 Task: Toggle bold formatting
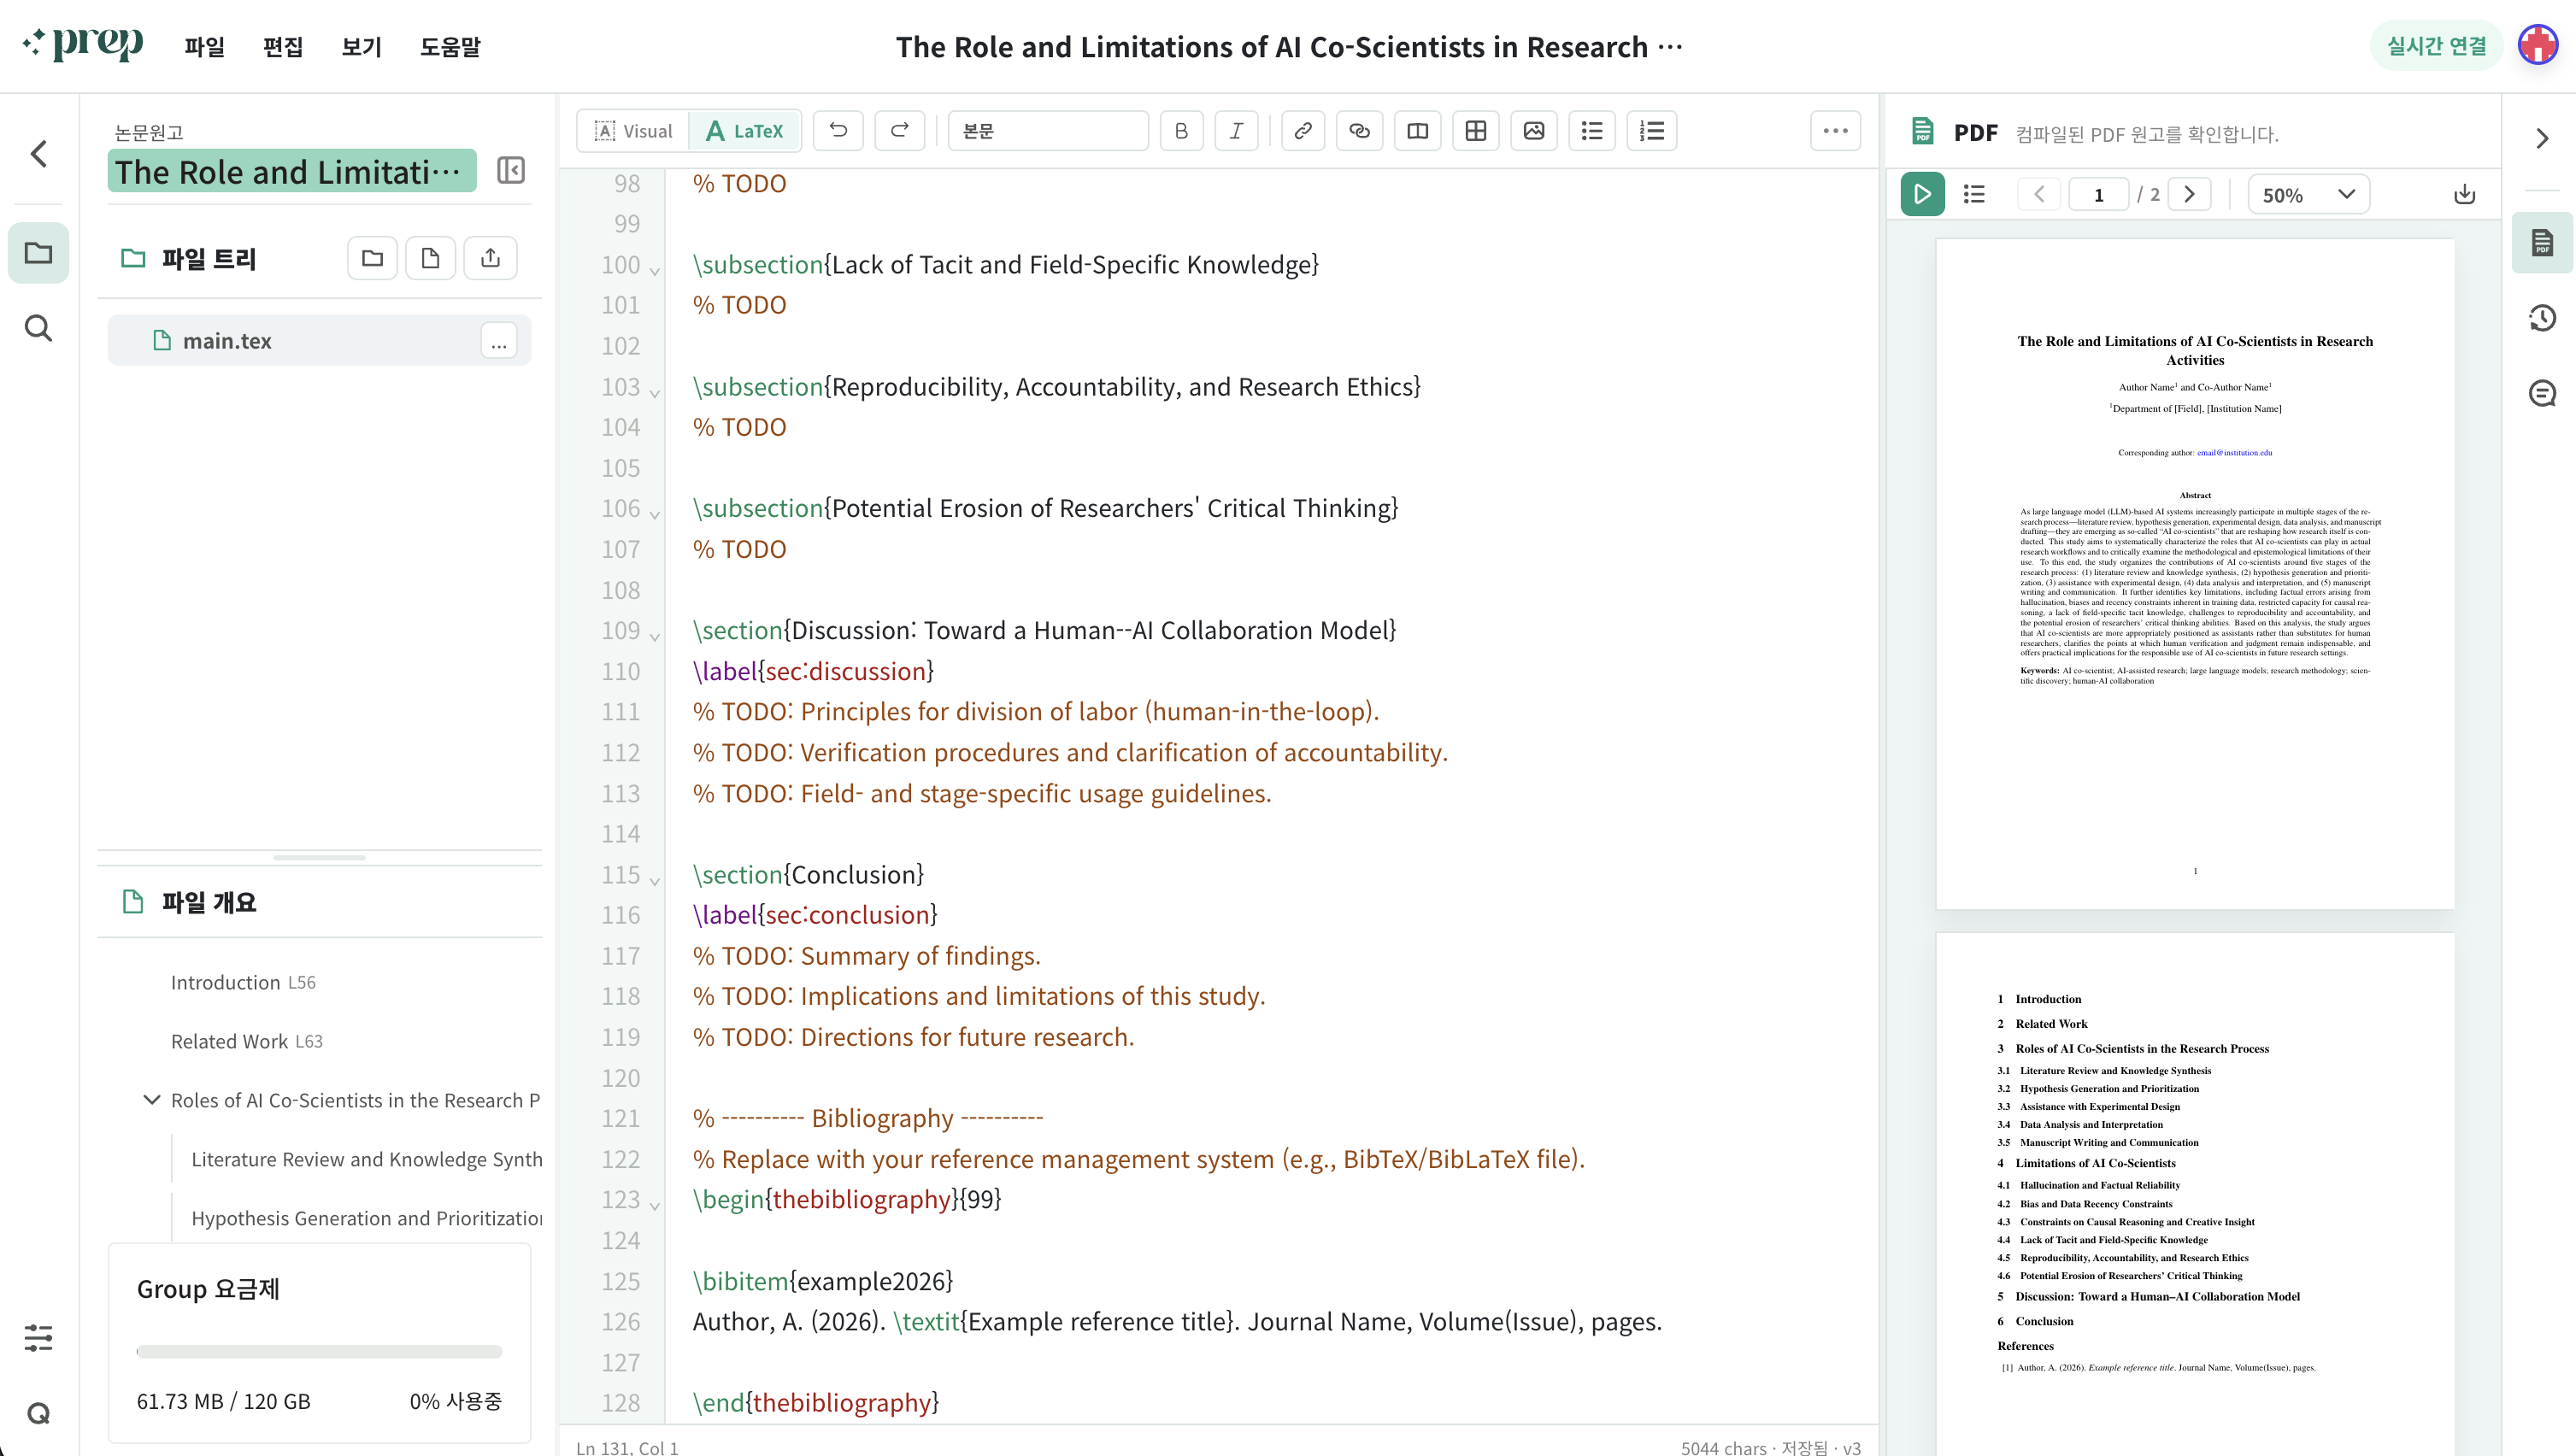click(x=1181, y=131)
